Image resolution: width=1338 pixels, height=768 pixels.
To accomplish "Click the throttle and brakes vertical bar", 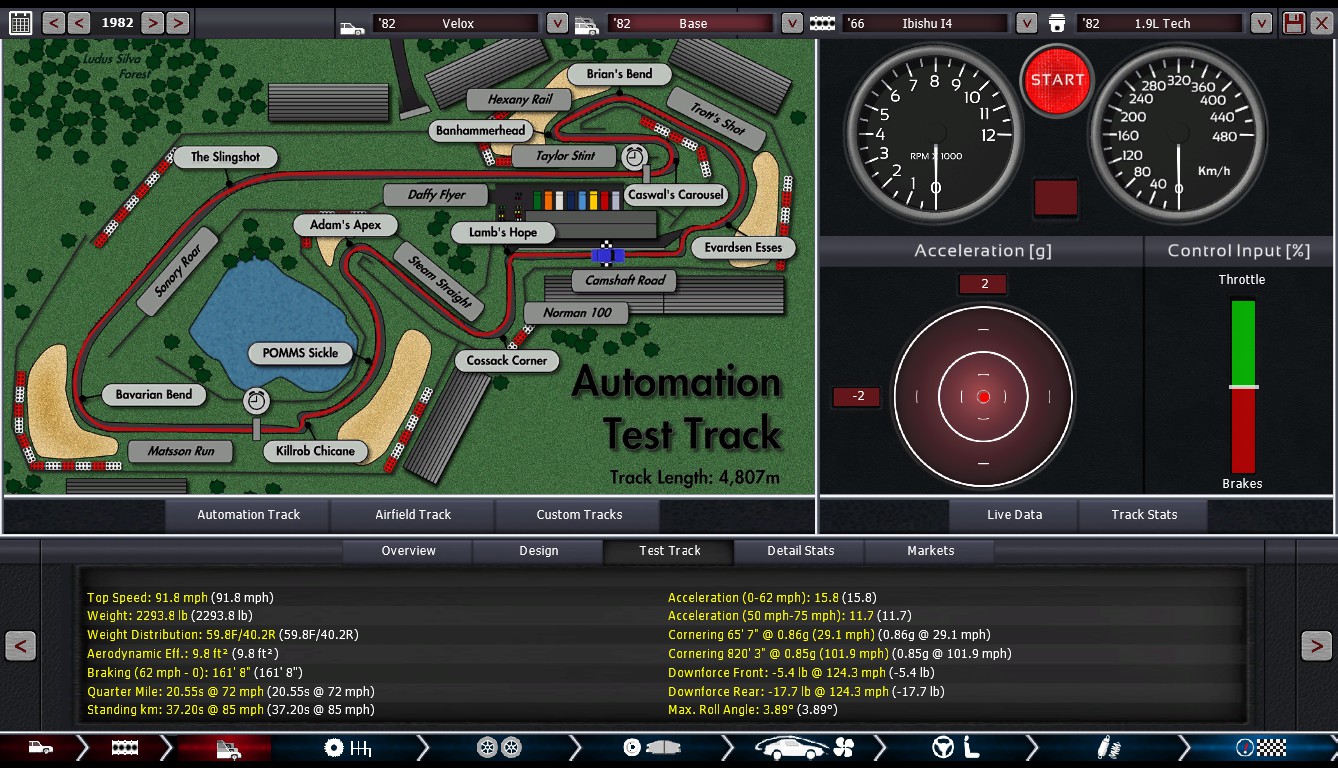I will [x=1243, y=386].
